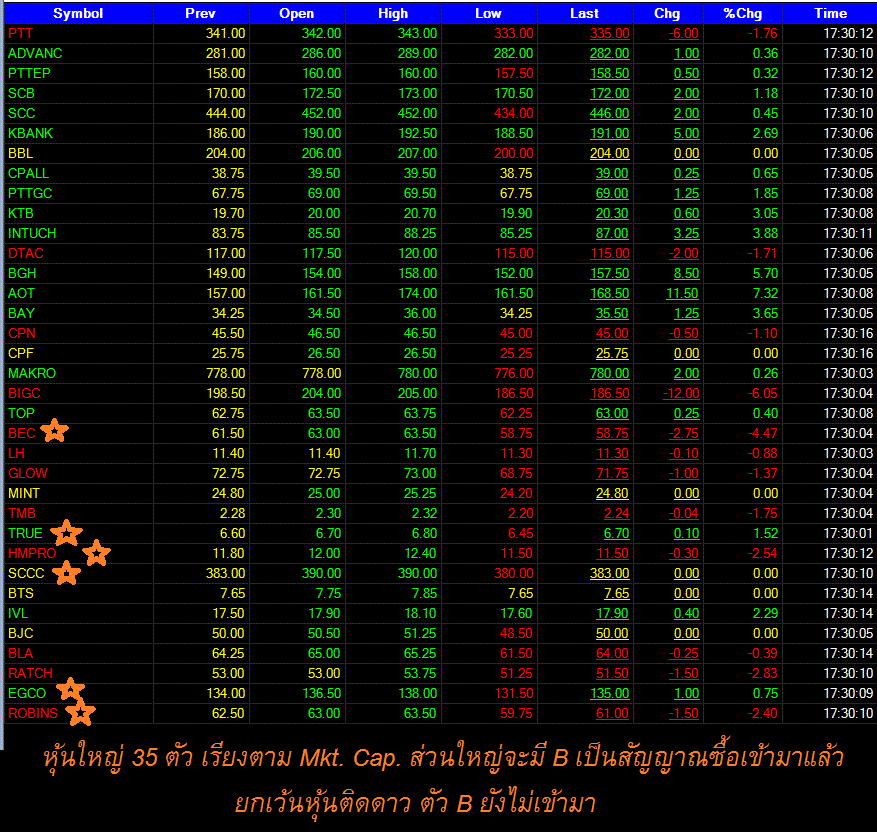Select the MINT symbol

23,493
